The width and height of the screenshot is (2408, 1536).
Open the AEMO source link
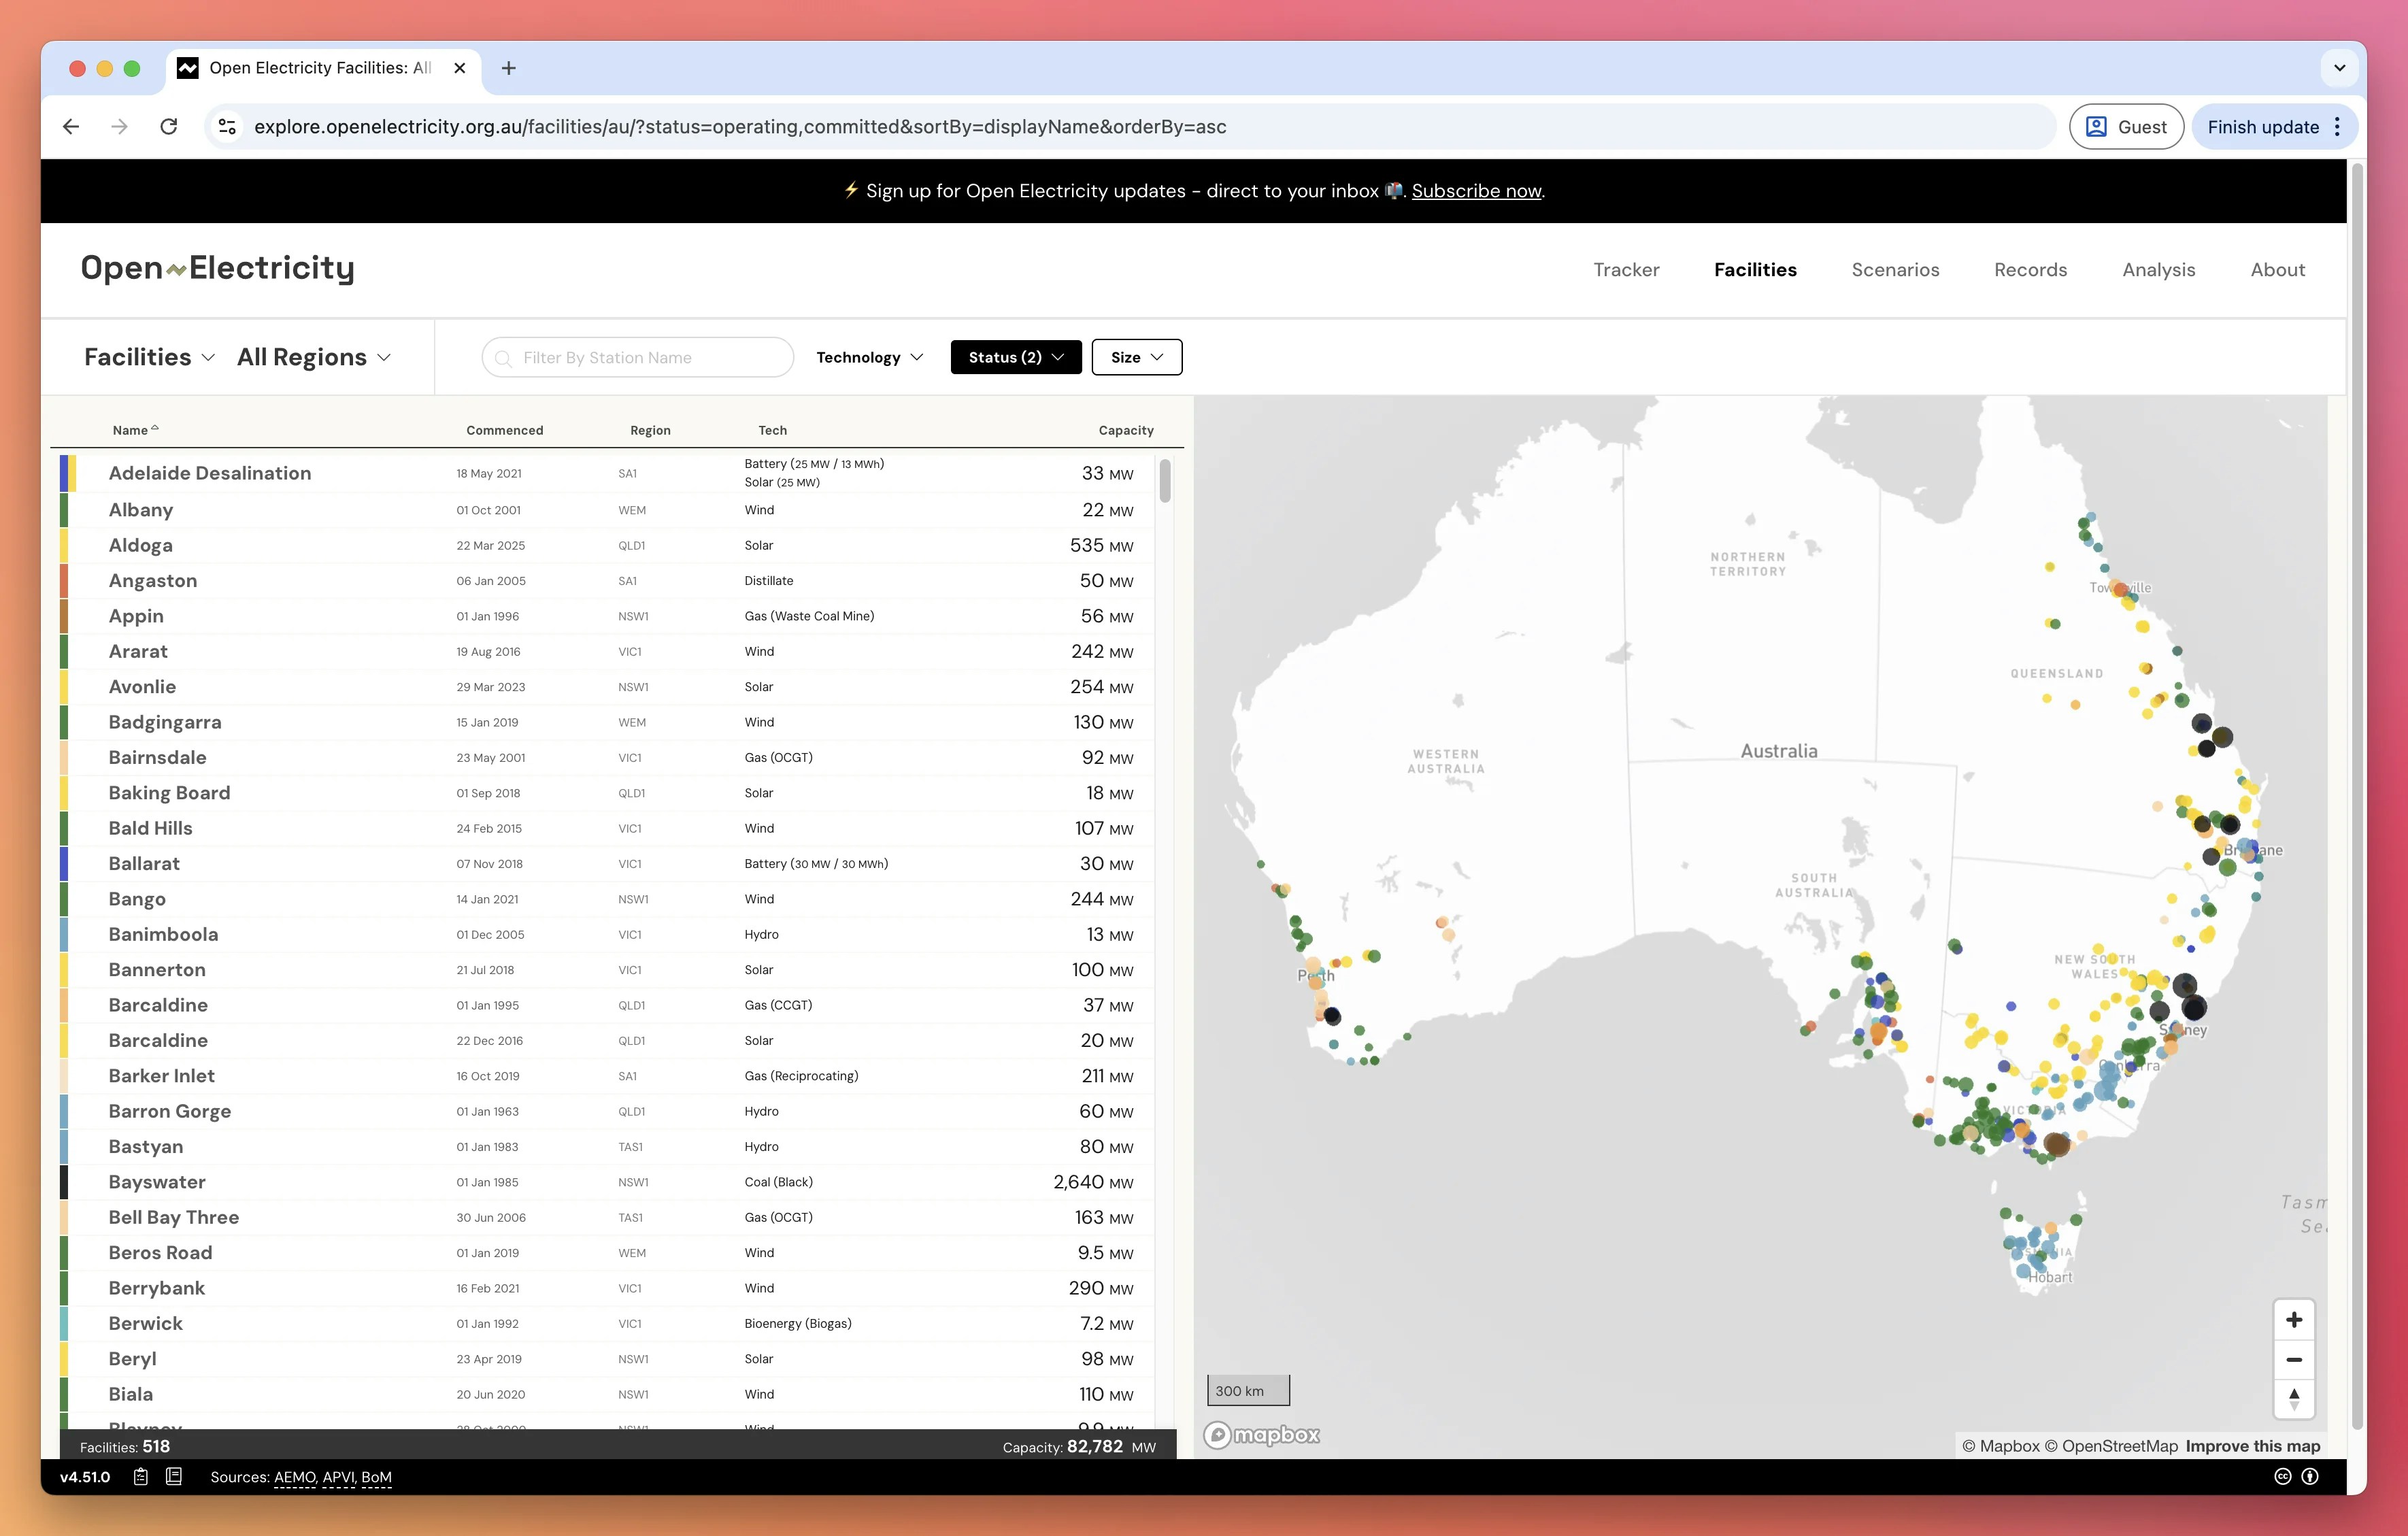click(294, 1477)
